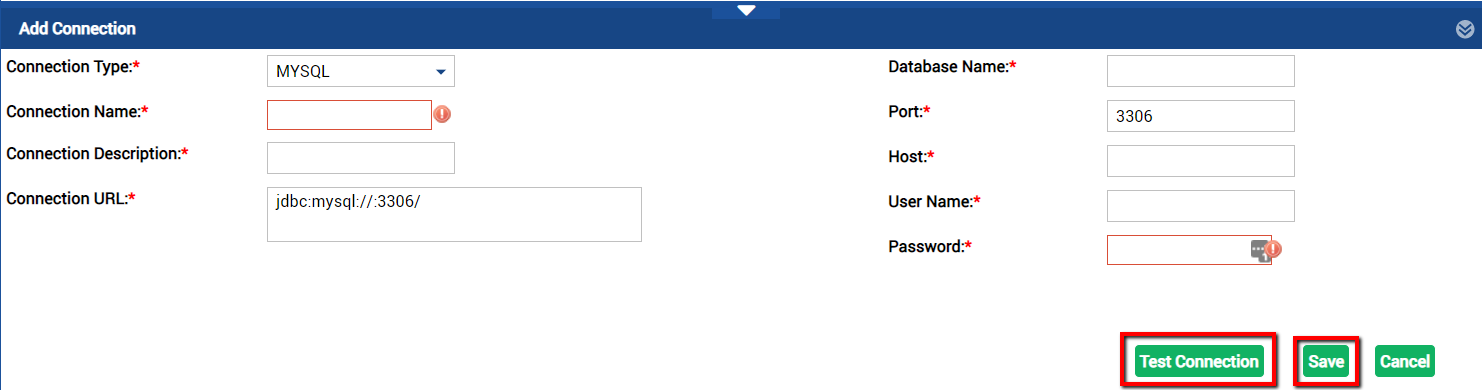Viewport: 1482px width, 390px height.
Task: Run Test Connection
Action: tap(1199, 361)
